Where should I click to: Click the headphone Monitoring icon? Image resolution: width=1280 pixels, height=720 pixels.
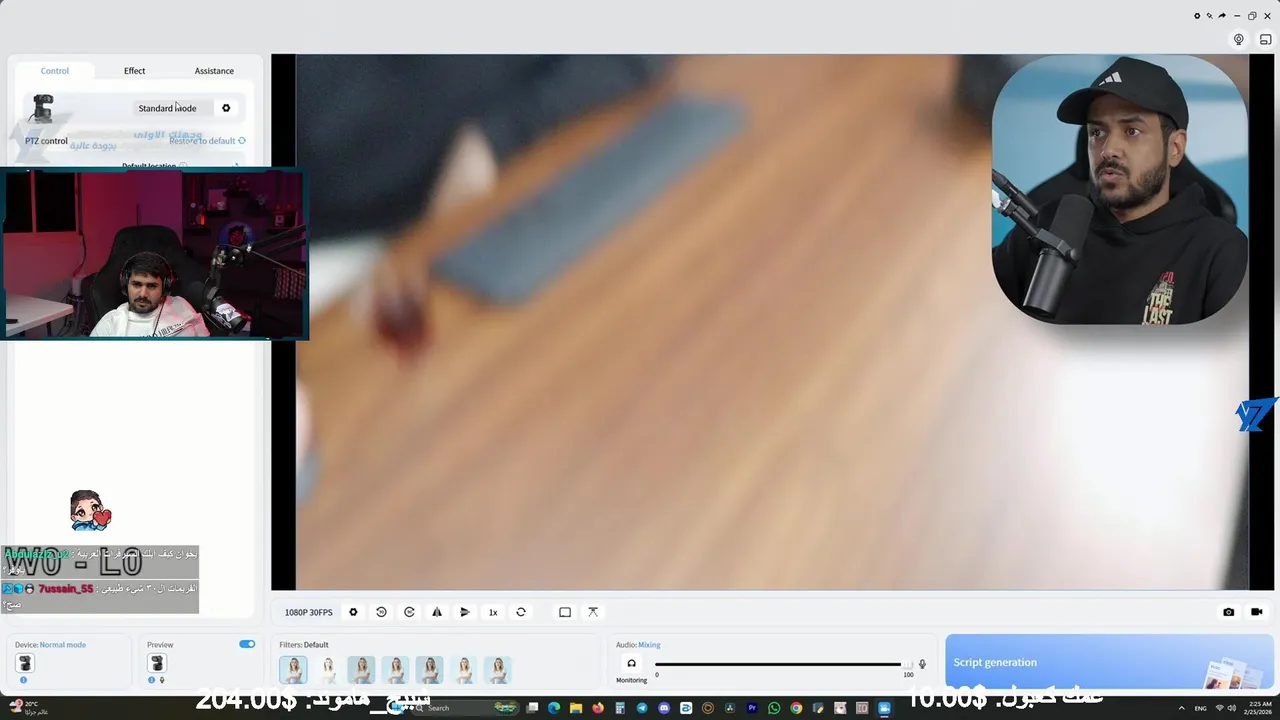(x=631, y=663)
